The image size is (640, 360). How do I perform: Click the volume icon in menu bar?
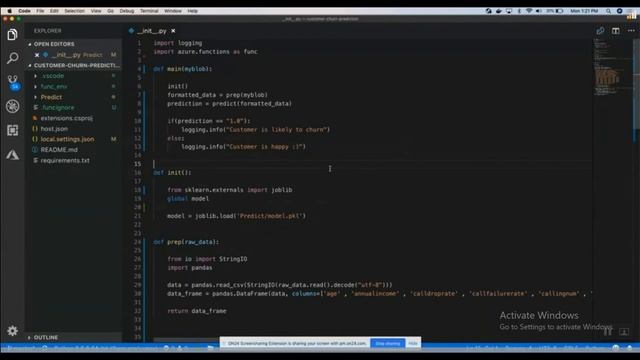click(x=539, y=11)
